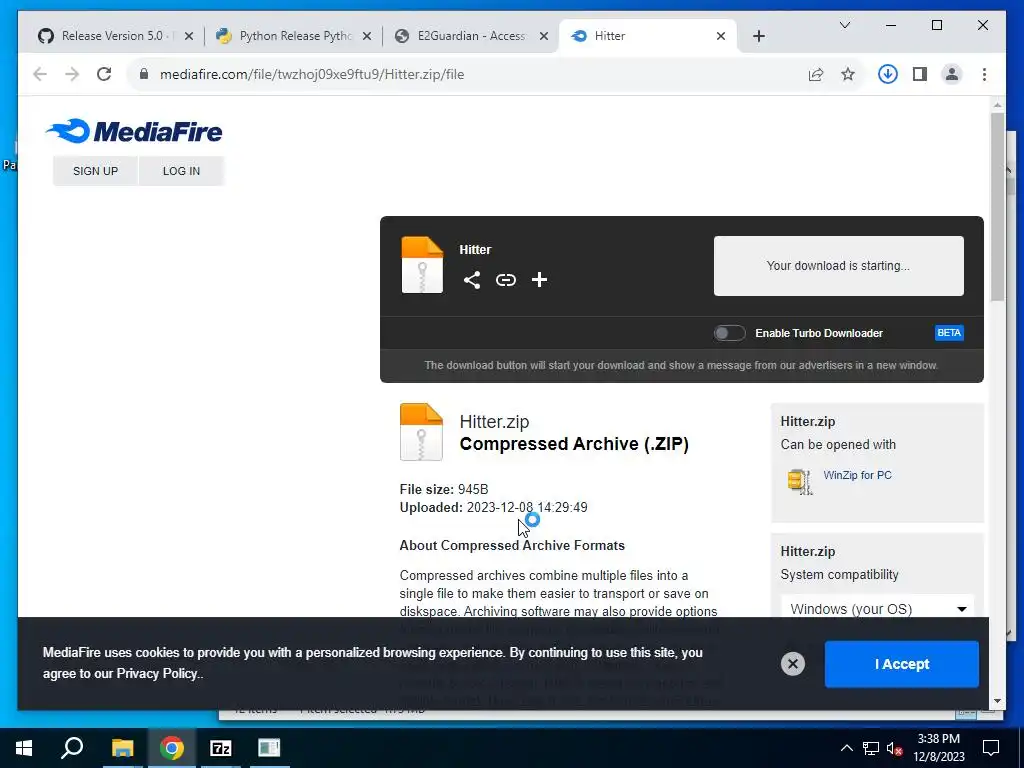Click the Chrome taskbar icon
The image size is (1024, 768).
[x=172, y=748]
